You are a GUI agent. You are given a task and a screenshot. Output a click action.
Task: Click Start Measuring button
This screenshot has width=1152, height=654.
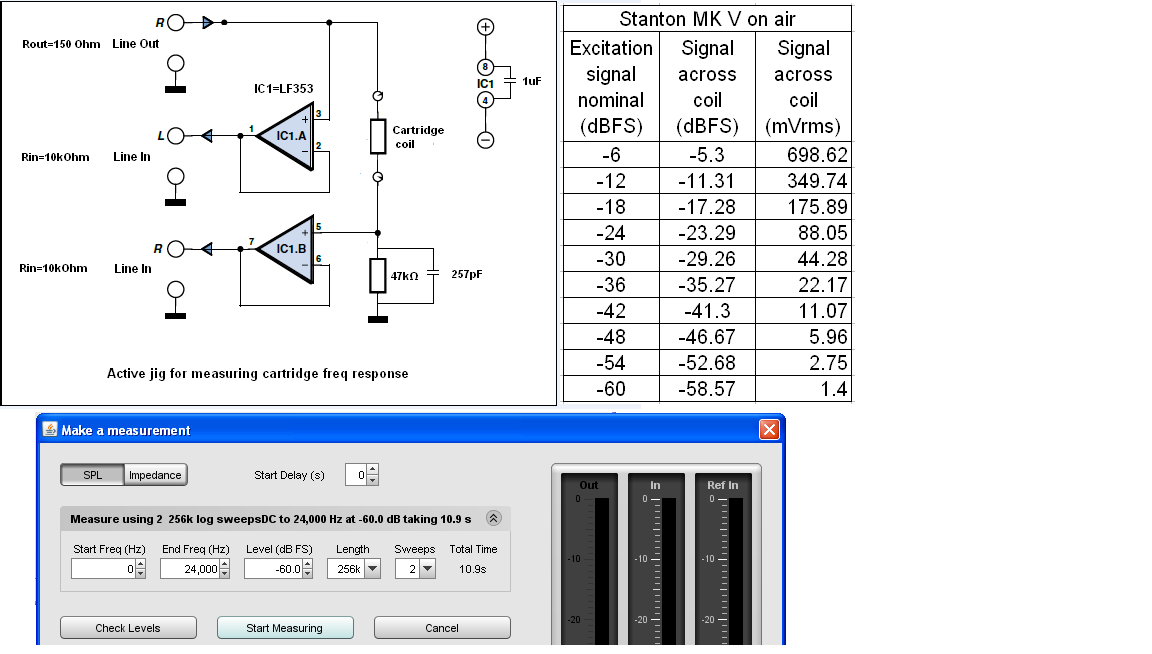[285, 628]
